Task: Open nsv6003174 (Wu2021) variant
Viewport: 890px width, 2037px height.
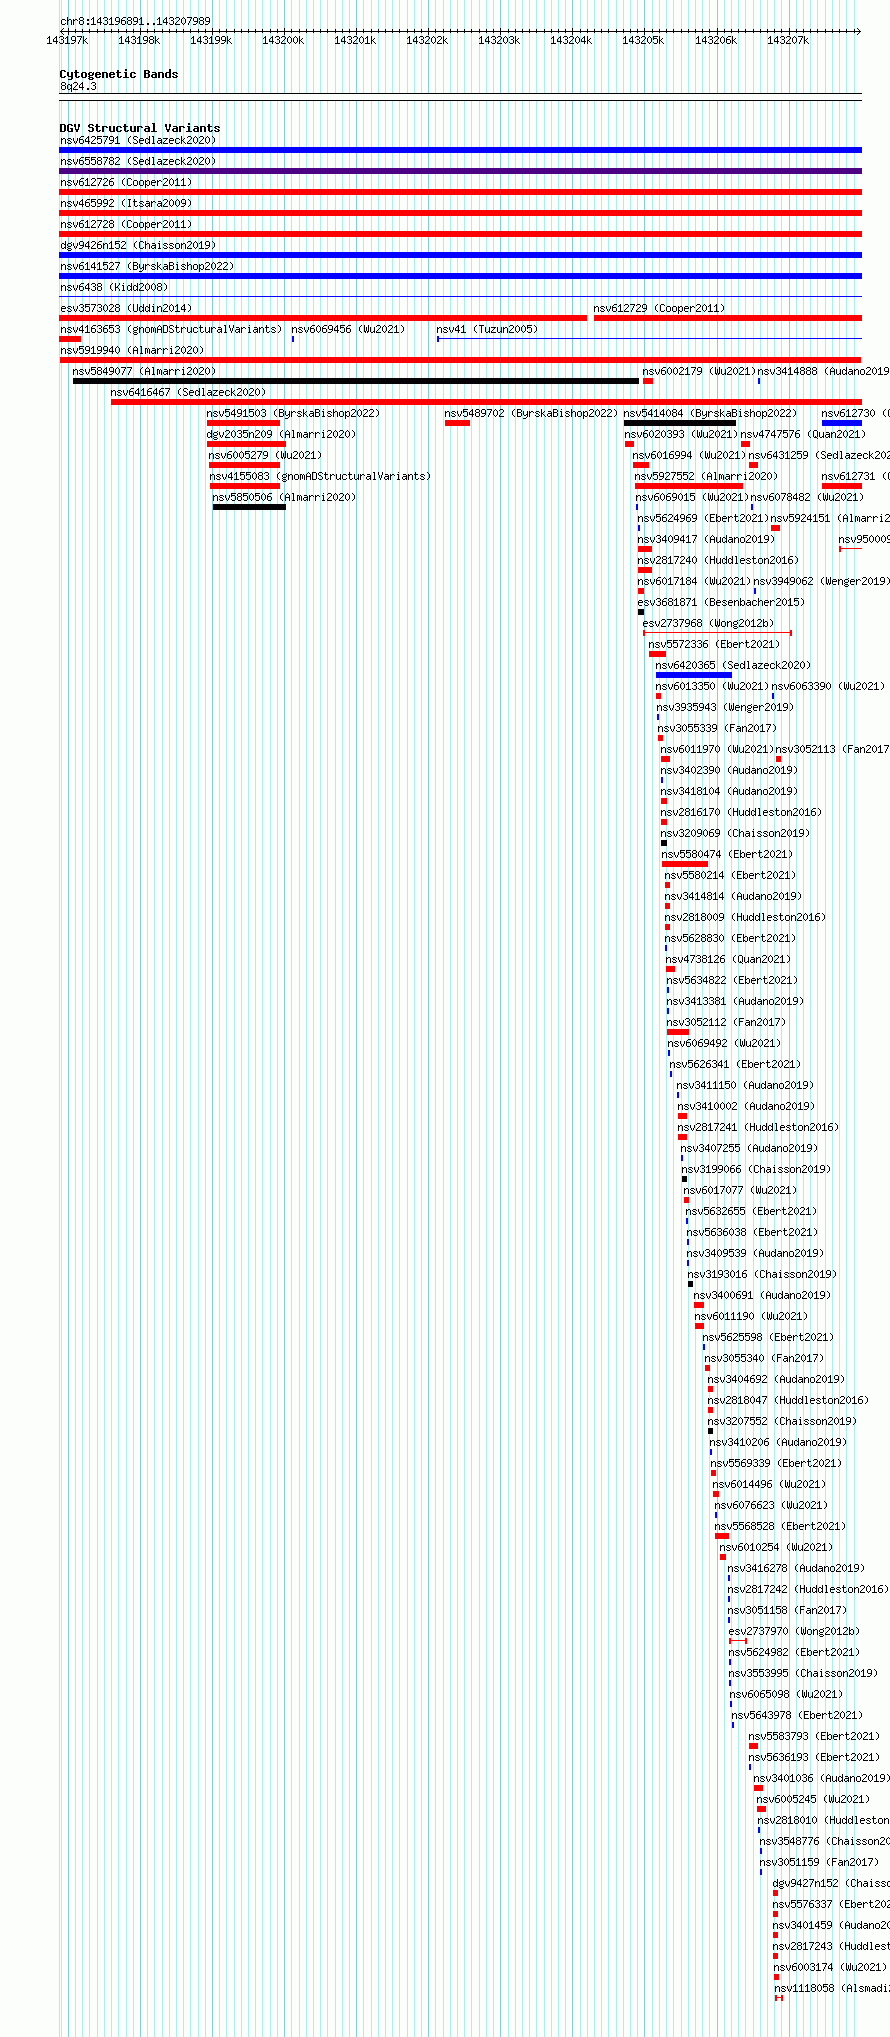Action: click(x=829, y=1967)
